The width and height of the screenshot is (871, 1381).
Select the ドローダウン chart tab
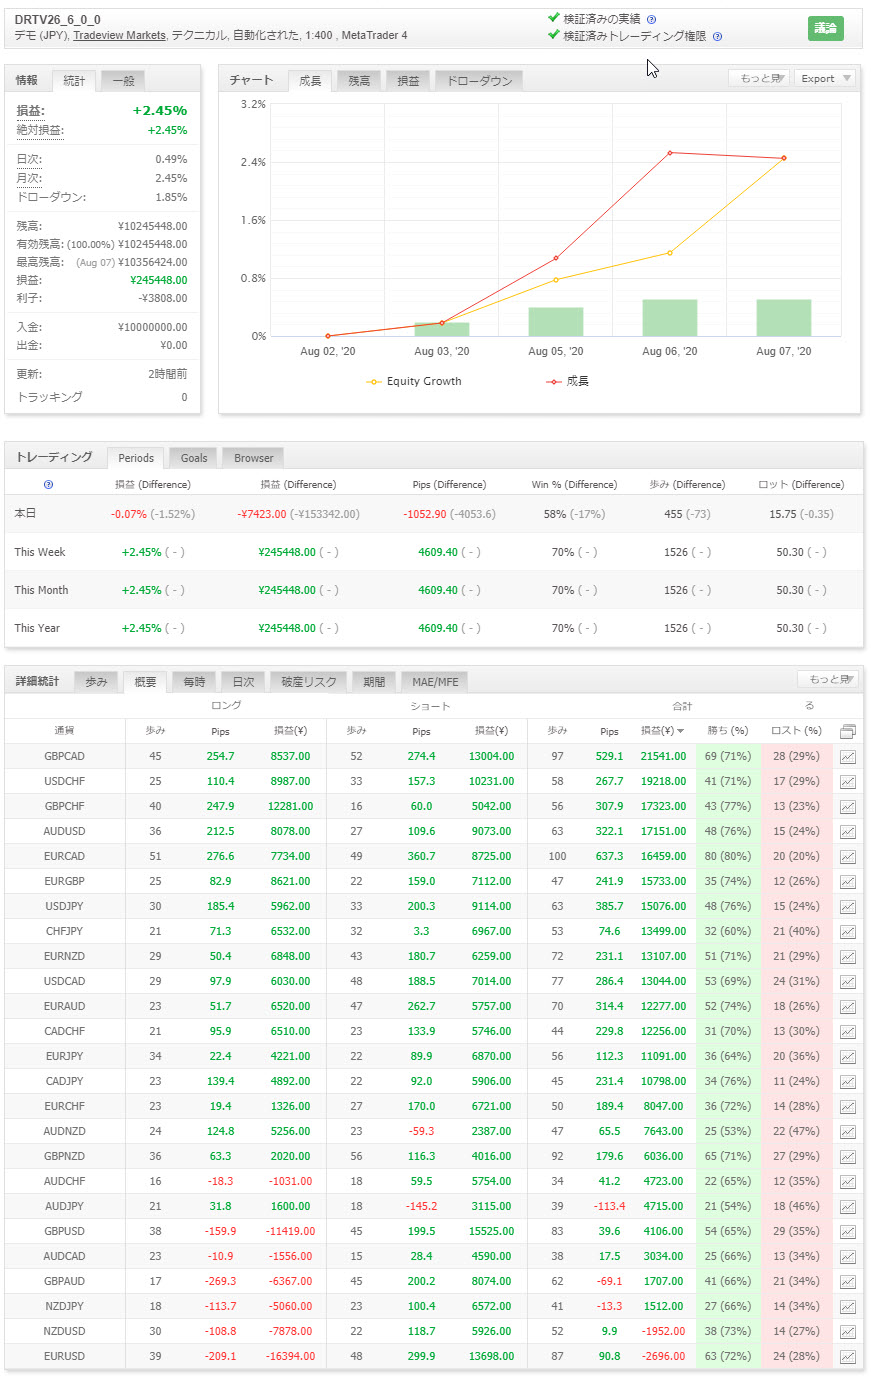click(479, 81)
